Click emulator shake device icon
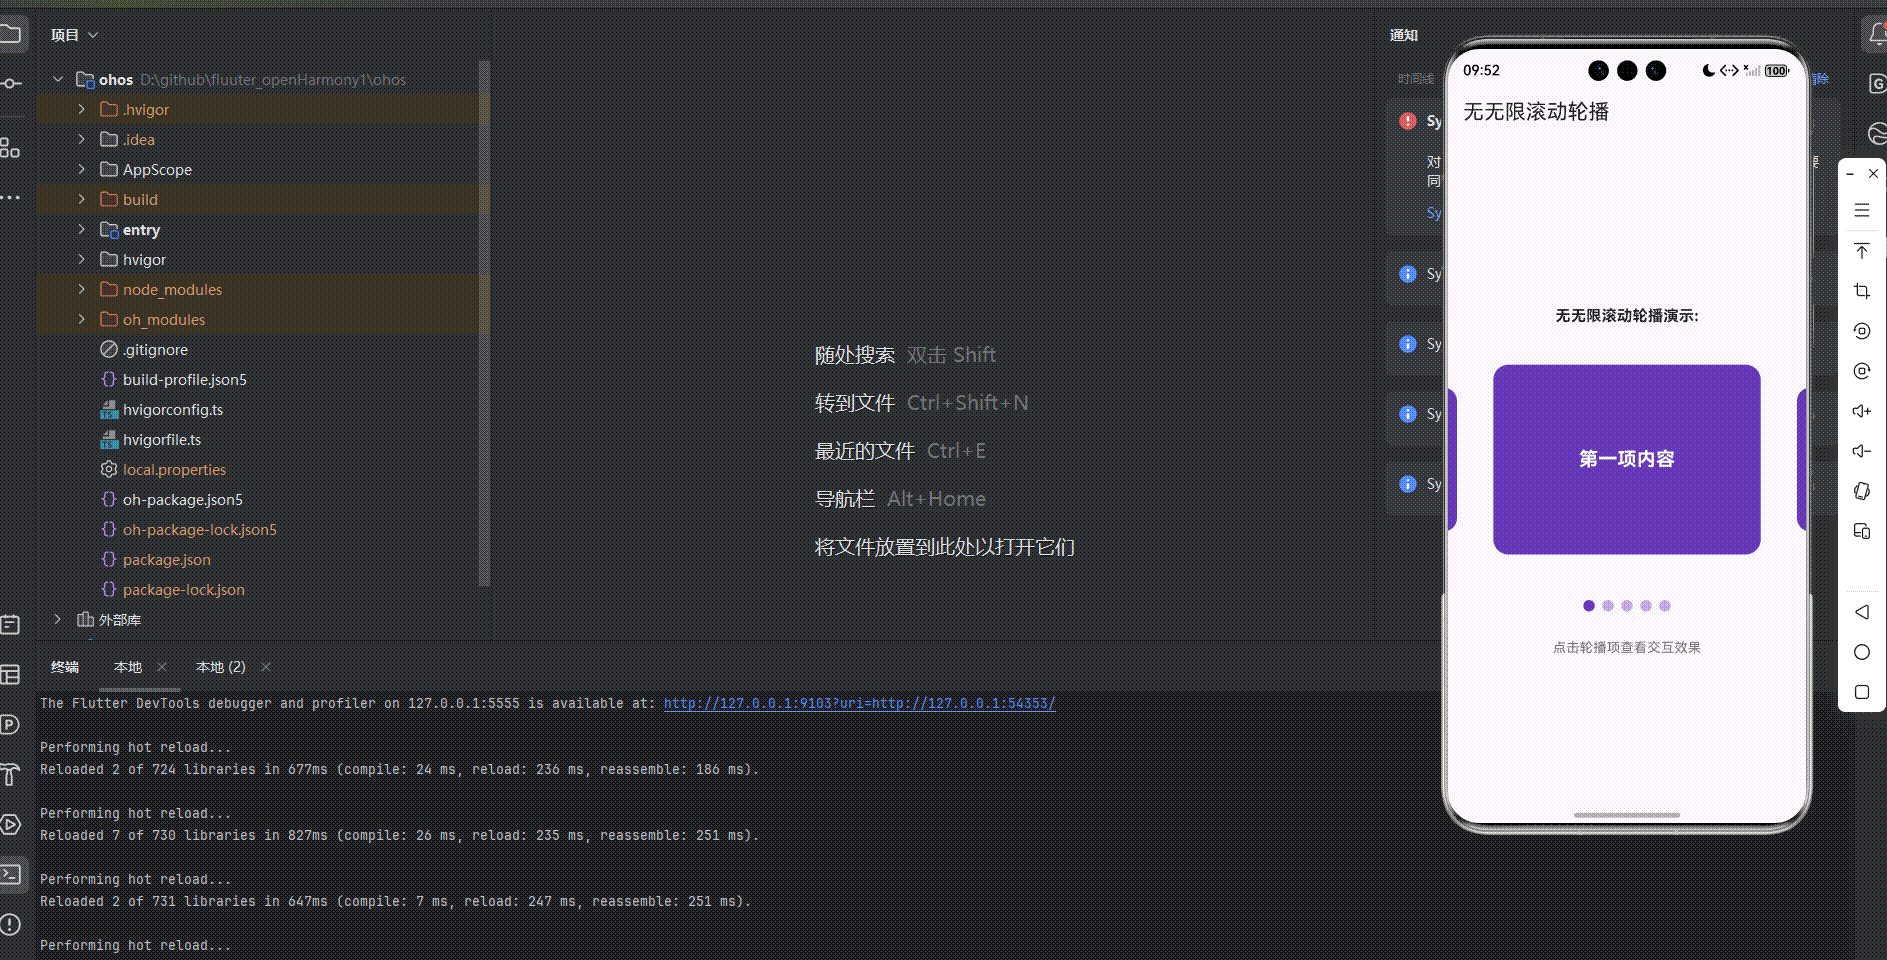1887x960 pixels. (1862, 491)
